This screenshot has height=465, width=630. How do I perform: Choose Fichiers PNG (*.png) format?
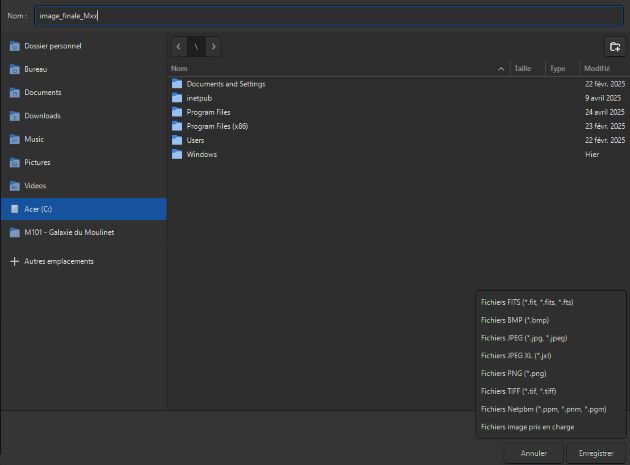point(514,373)
